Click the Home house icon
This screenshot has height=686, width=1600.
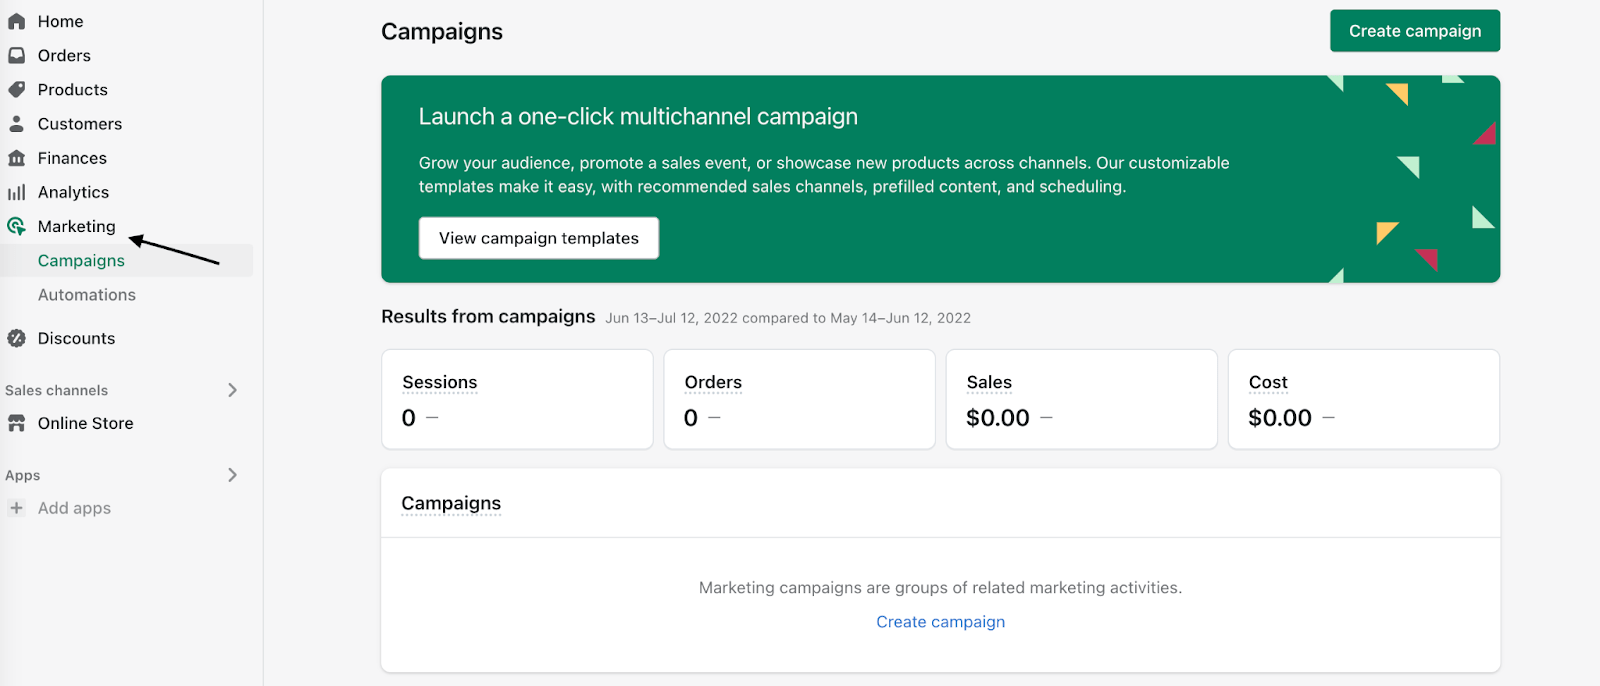point(16,21)
